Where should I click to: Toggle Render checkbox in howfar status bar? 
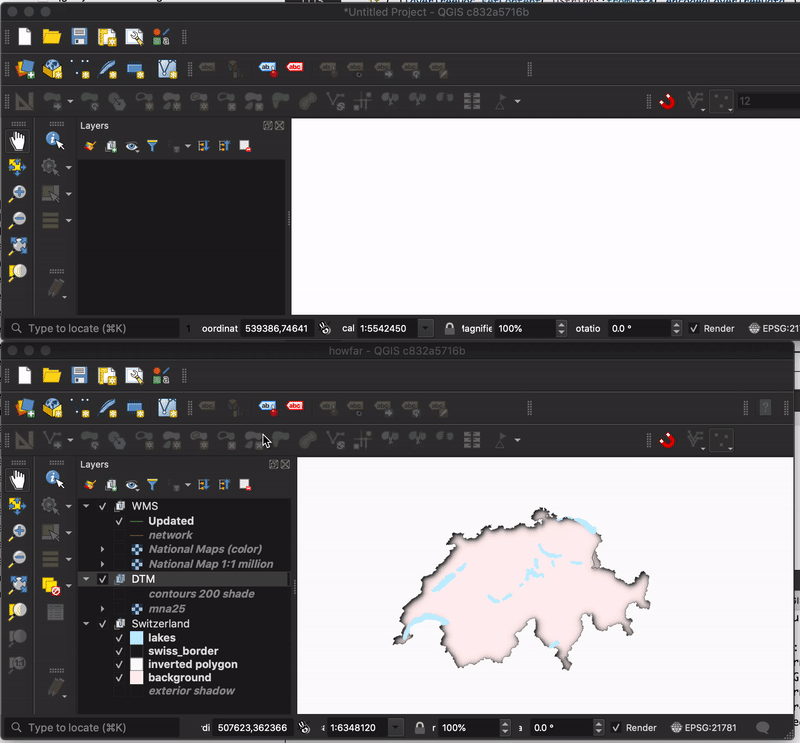click(617, 728)
